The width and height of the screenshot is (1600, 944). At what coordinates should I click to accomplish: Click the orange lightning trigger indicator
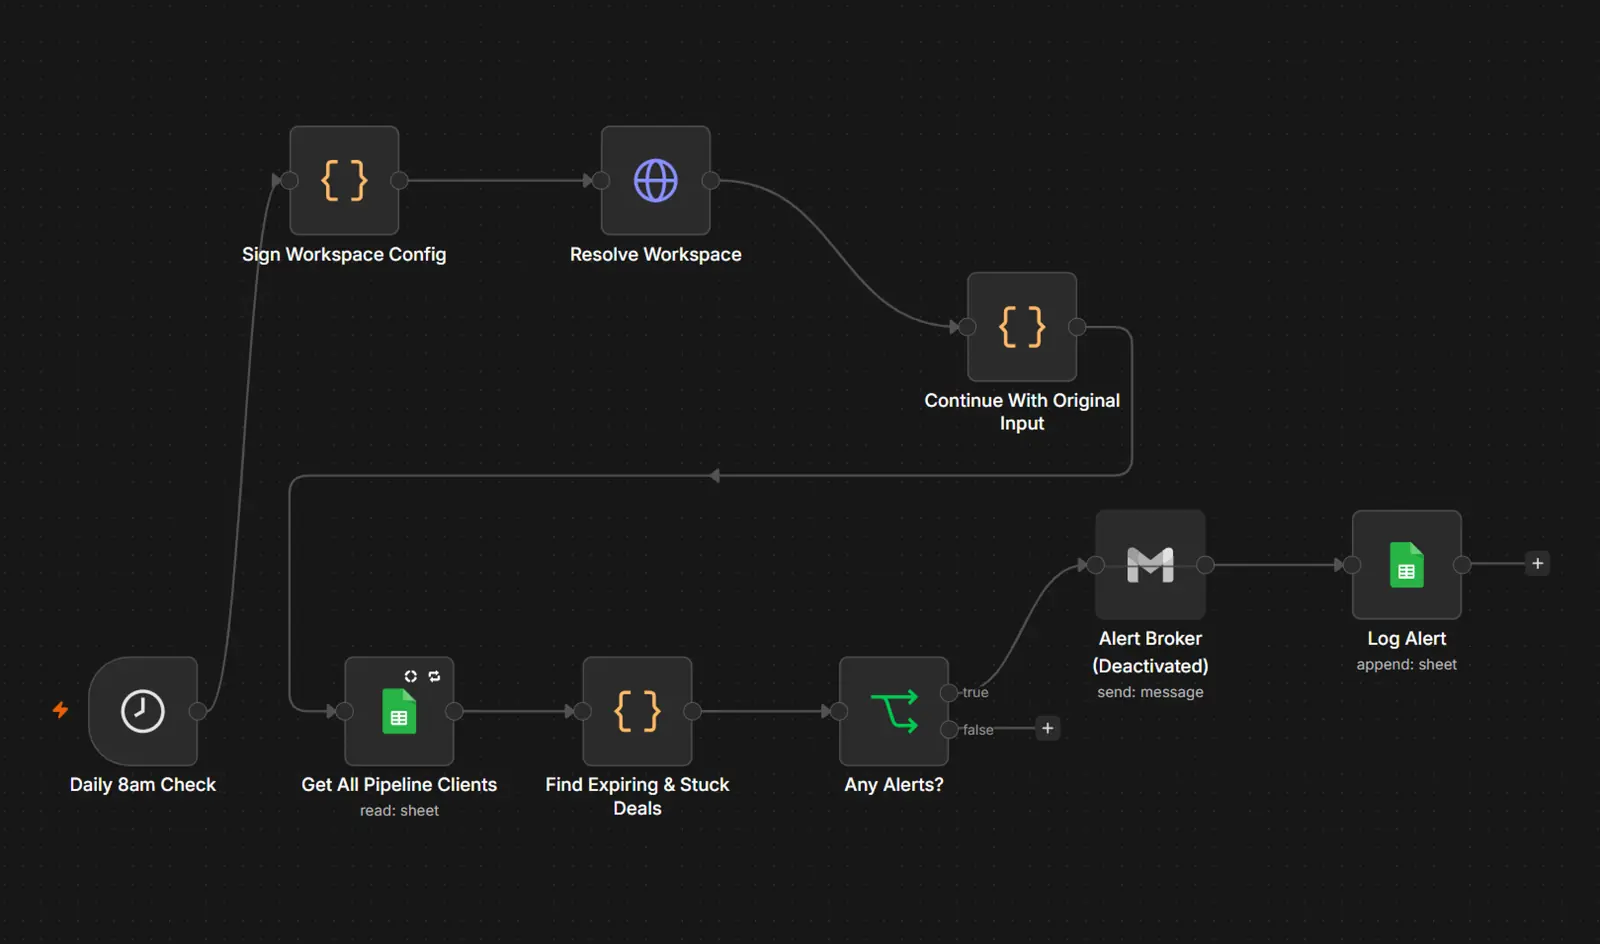61,710
